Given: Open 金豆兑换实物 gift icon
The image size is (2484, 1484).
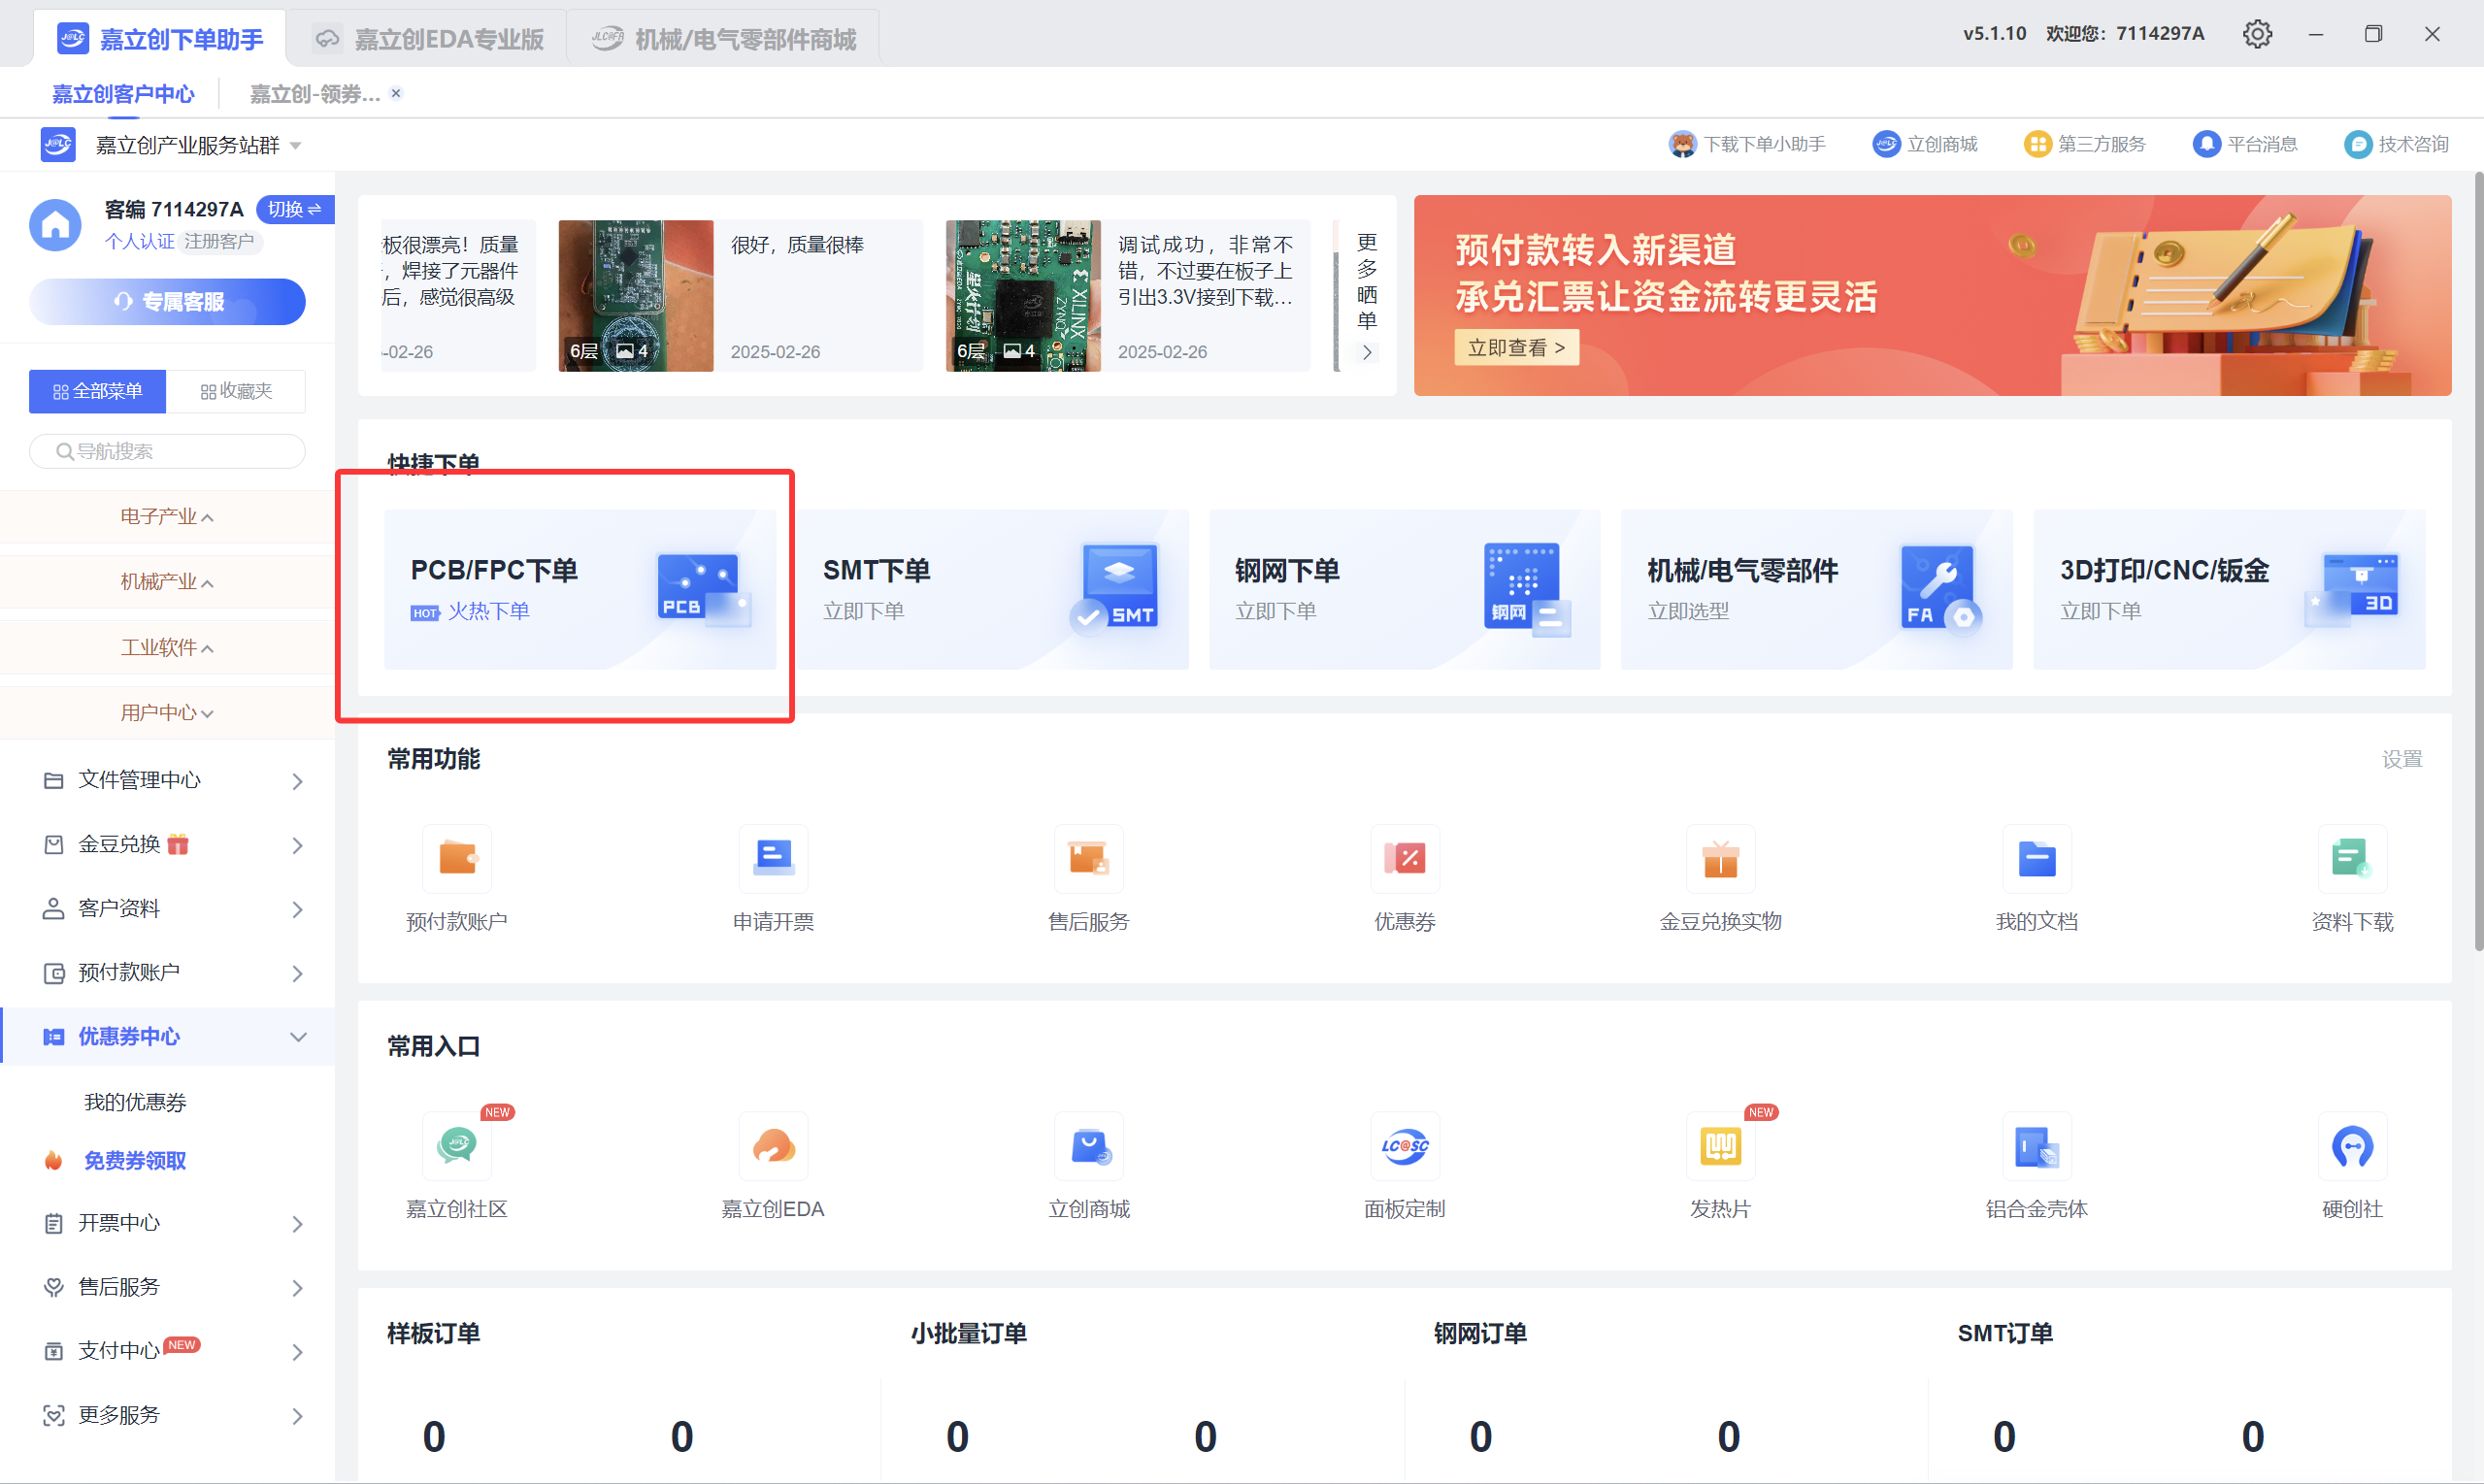Looking at the screenshot, I should (1720, 858).
